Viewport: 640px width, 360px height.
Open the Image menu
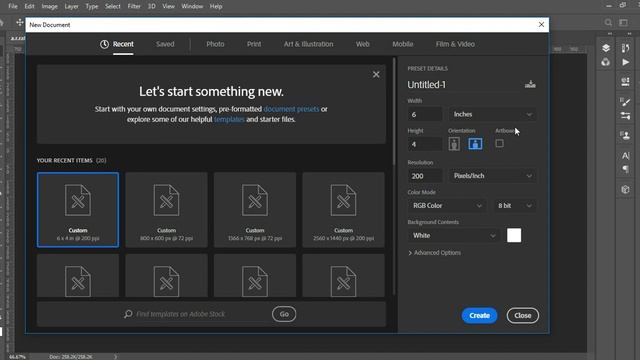49,6
